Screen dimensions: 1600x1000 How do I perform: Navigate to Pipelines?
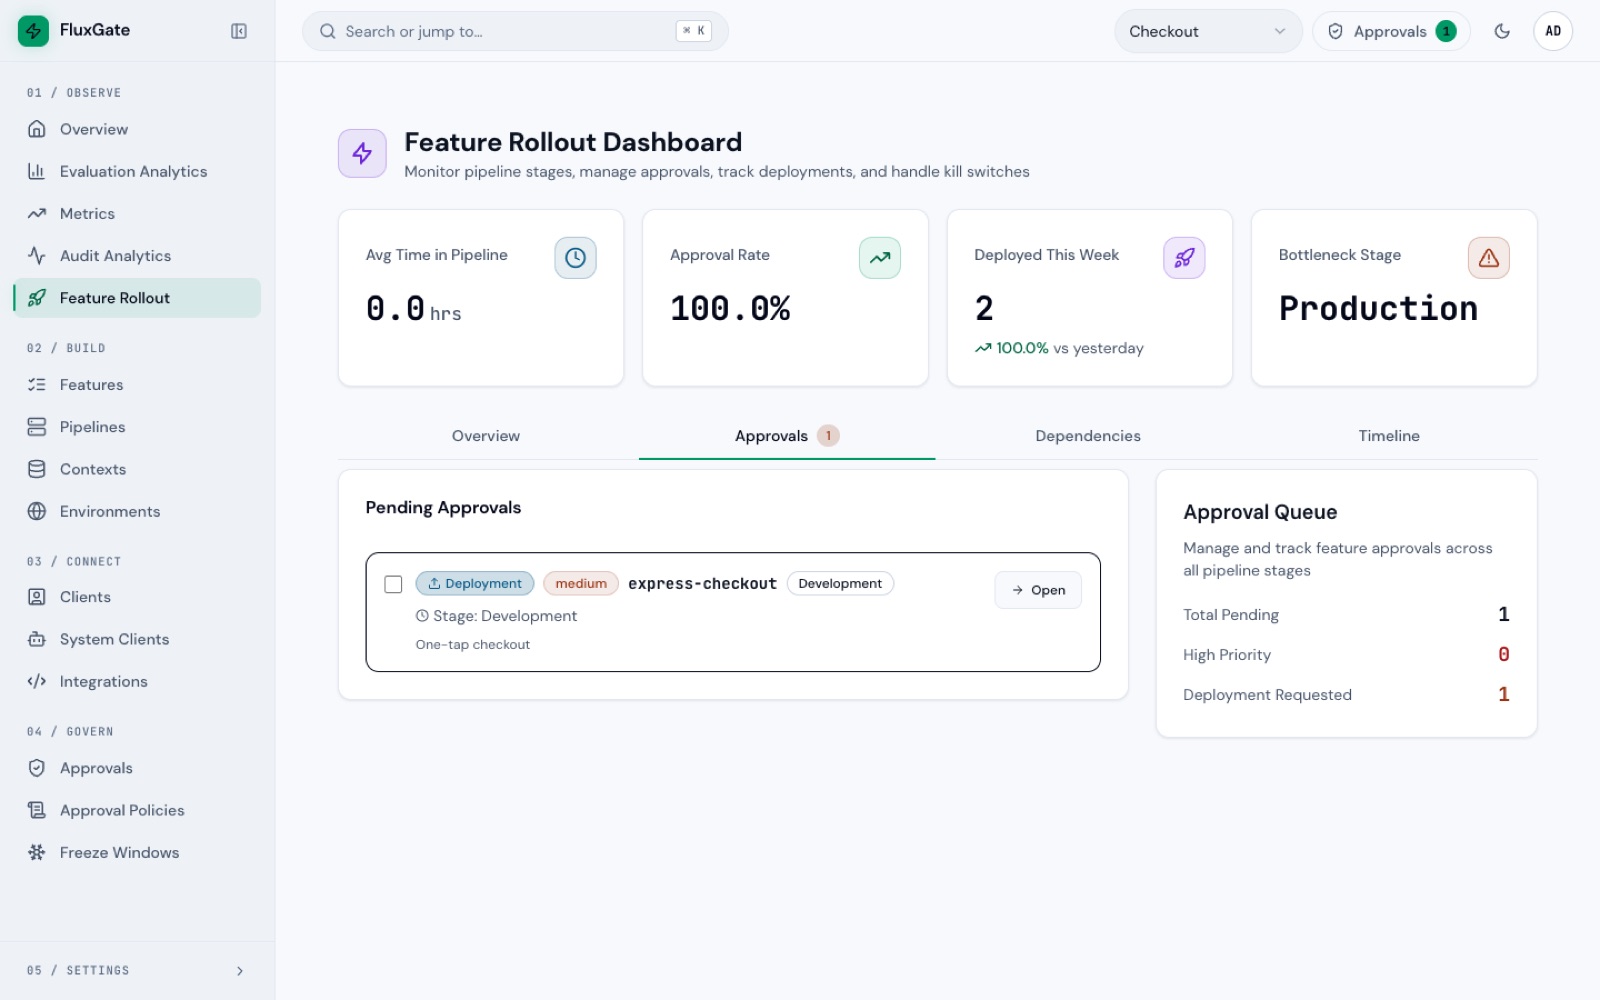(x=137, y=427)
